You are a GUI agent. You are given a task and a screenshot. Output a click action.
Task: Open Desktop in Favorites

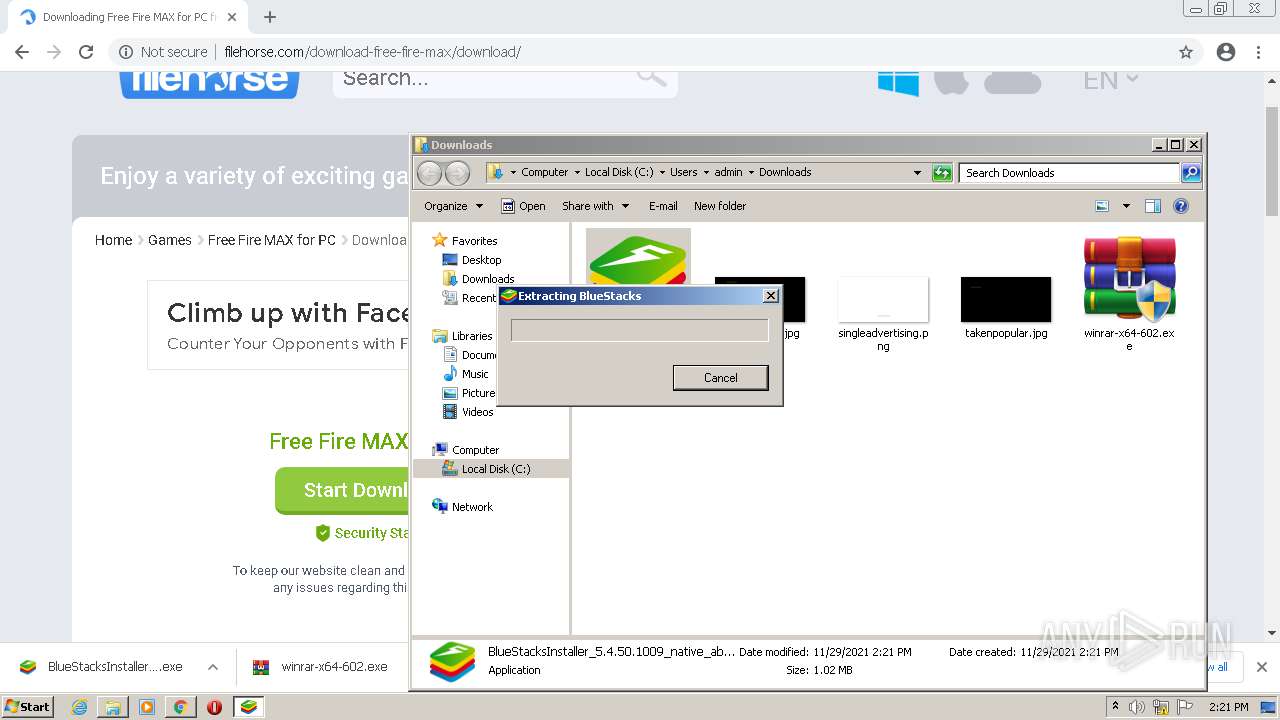coord(481,260)
